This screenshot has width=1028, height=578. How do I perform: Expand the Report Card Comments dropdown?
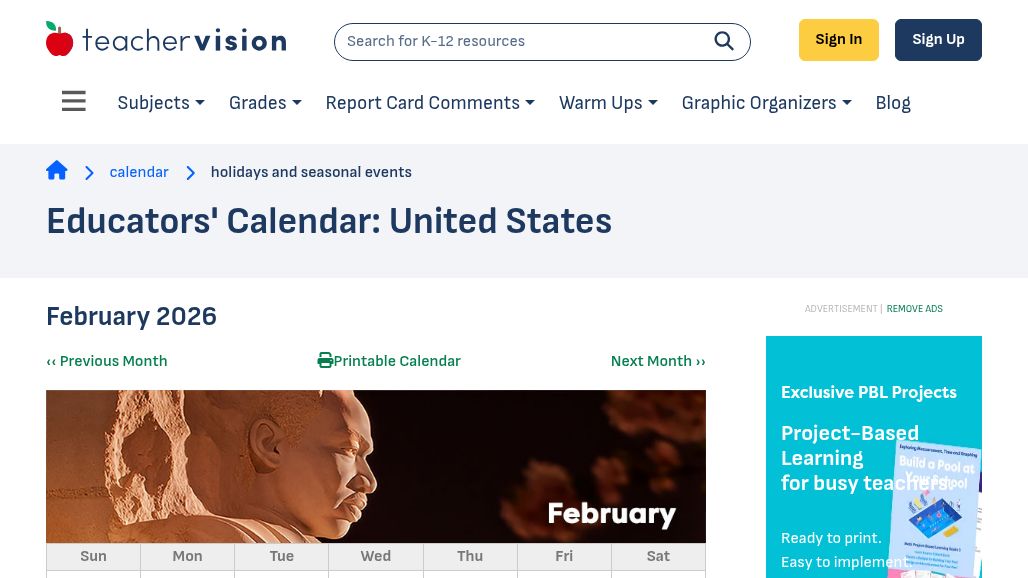point(430,103)
